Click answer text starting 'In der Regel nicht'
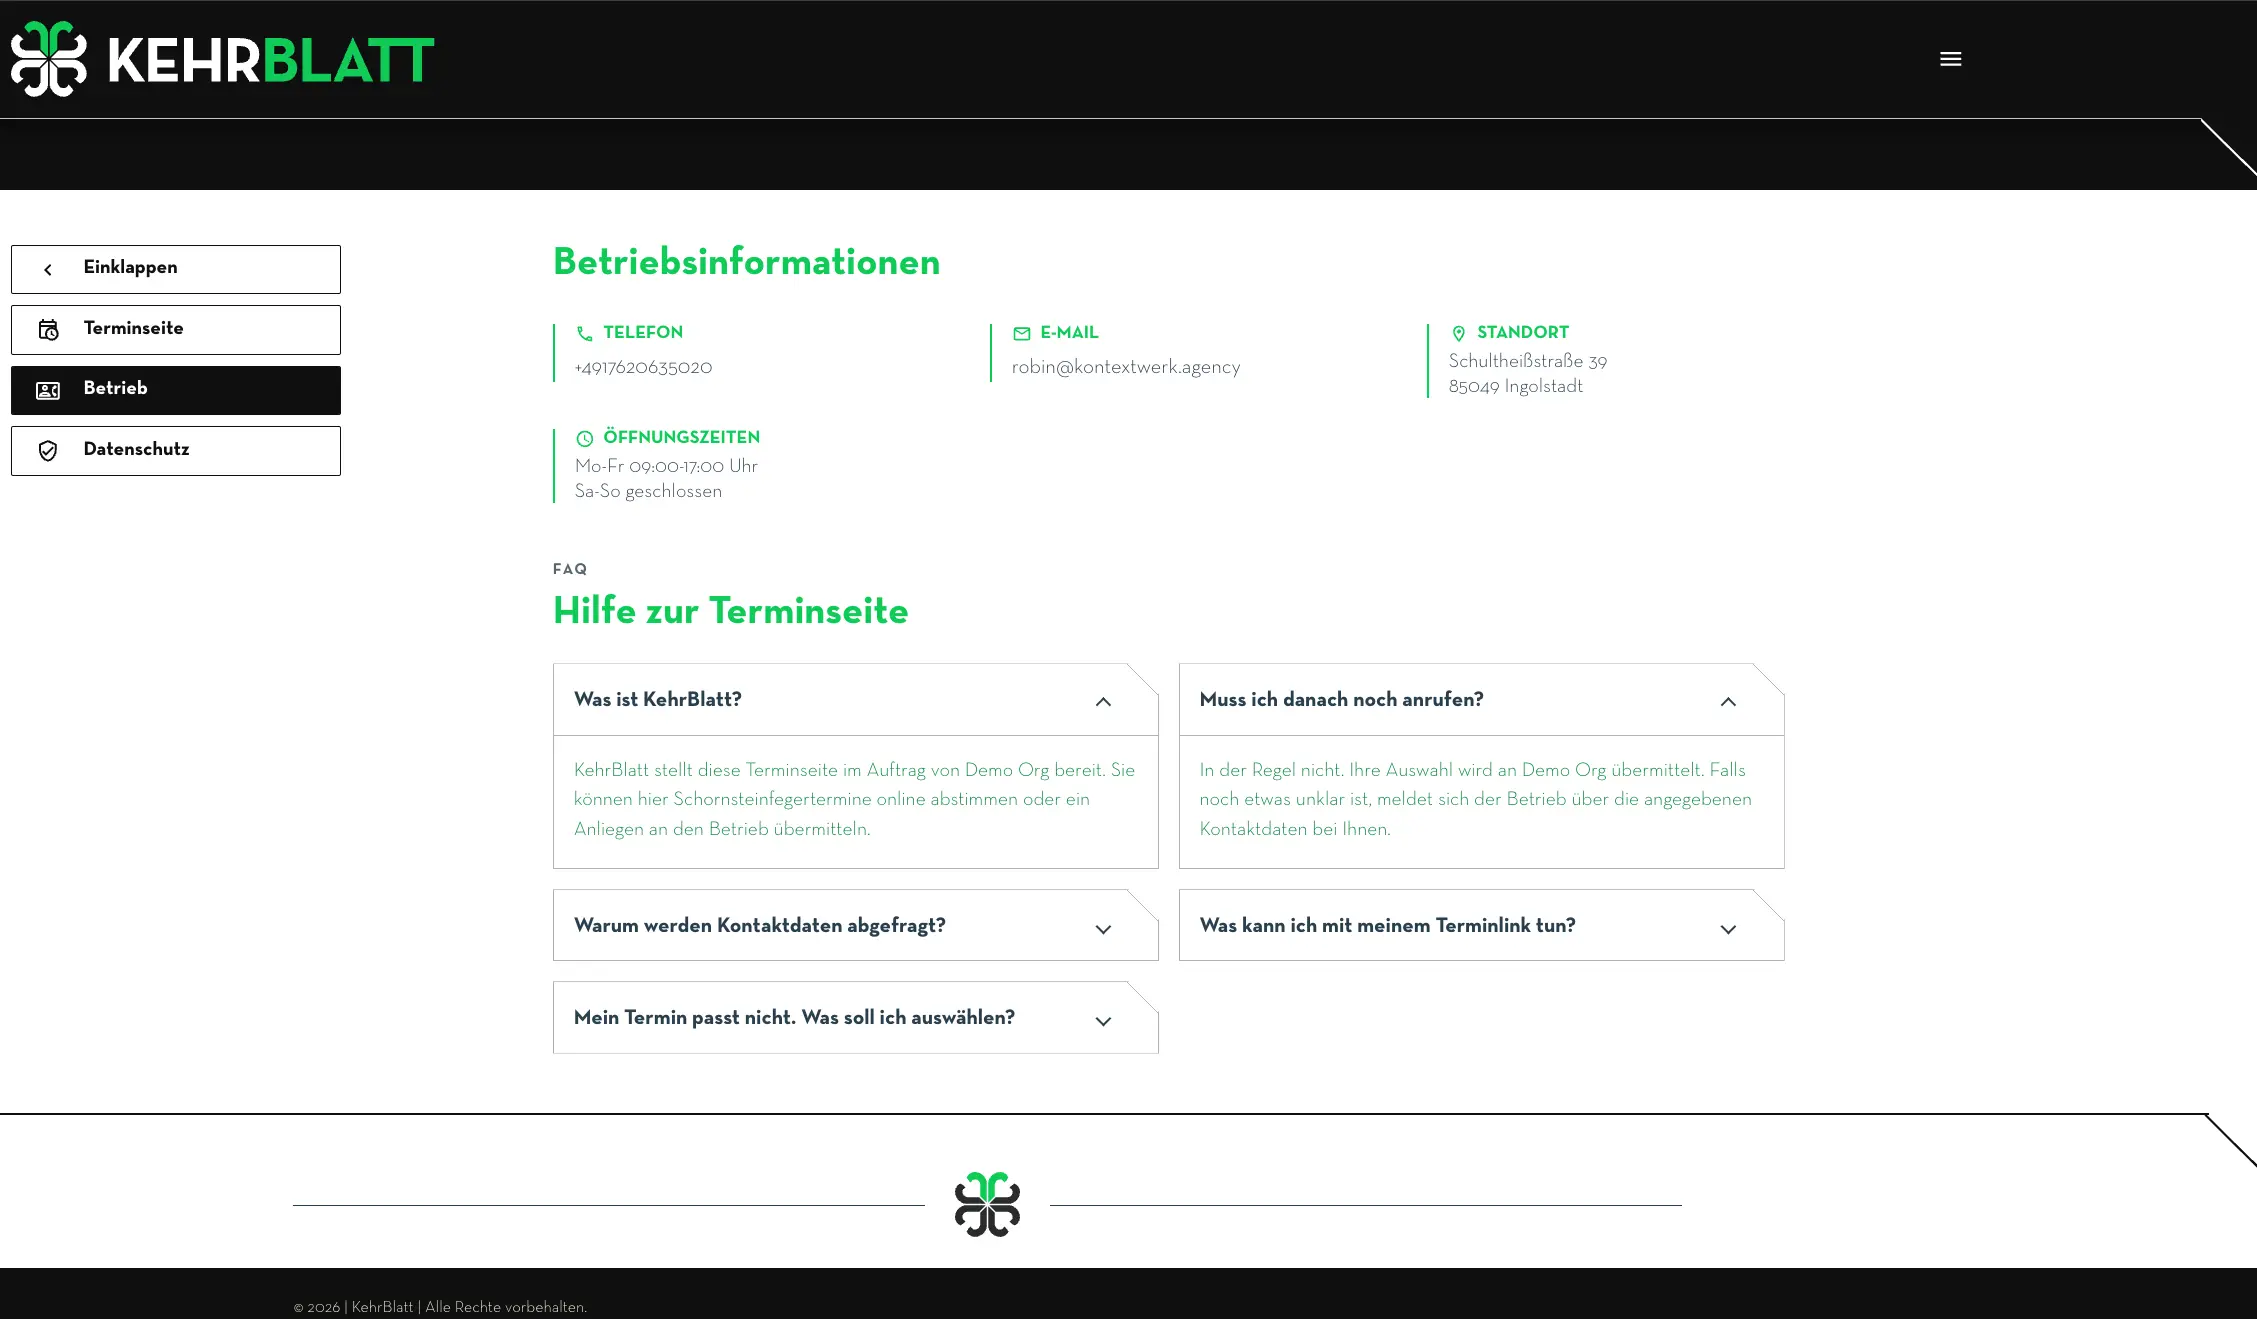Viewport: 2257px width, 1319px height. (x=1476, y=799)
